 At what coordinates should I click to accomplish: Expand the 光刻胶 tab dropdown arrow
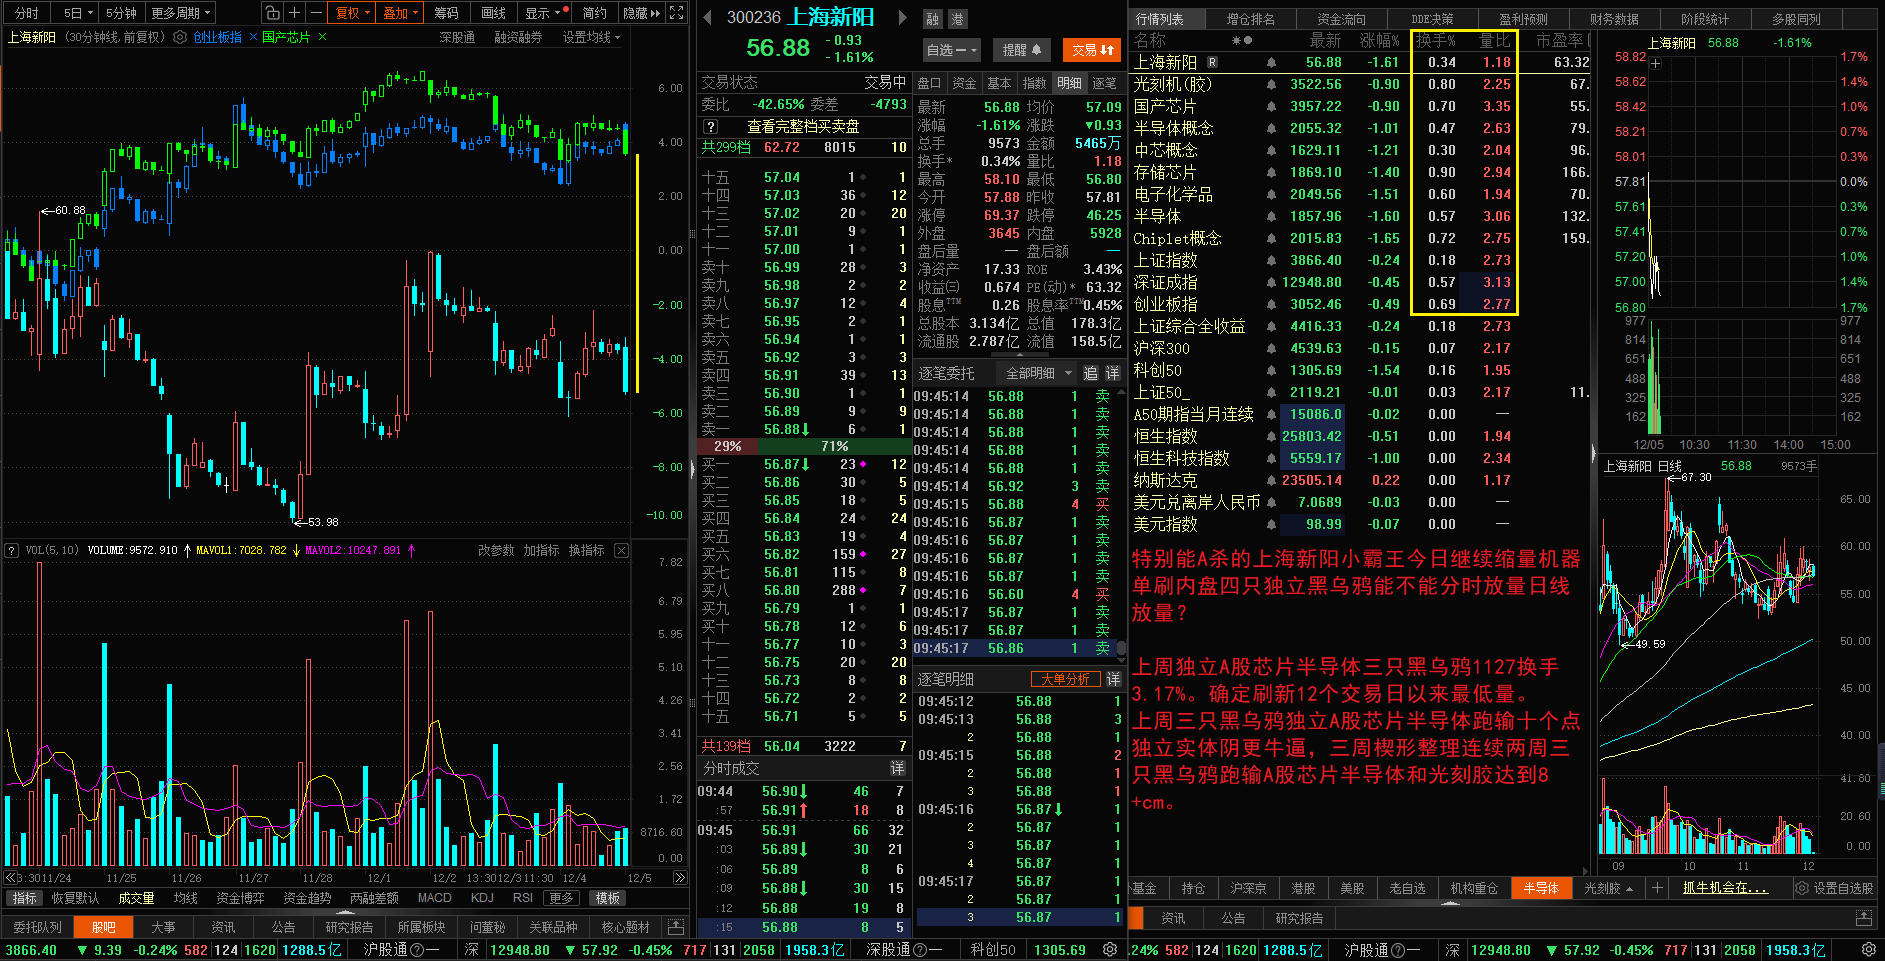(x=1629, y=888)
